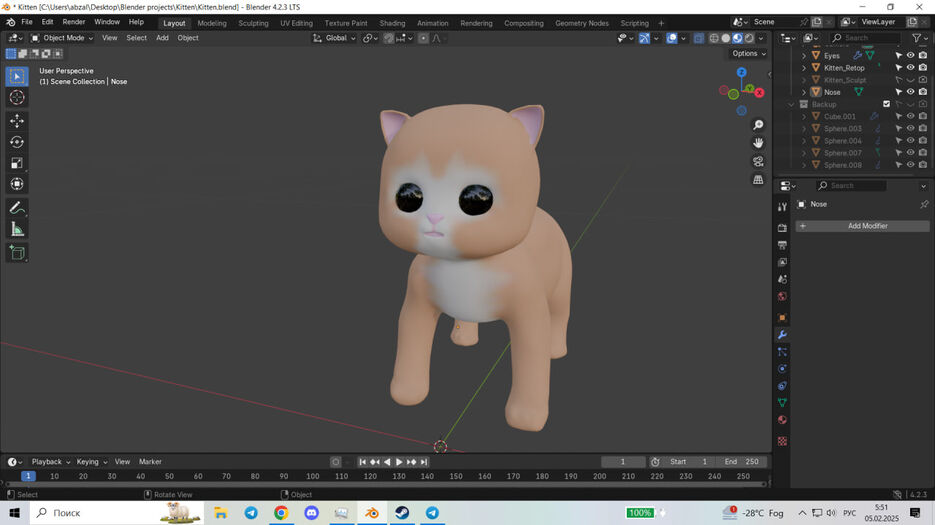The width and height of the screenshot is (935, 525).
Task: Select the Move tool
Action: 17,121
